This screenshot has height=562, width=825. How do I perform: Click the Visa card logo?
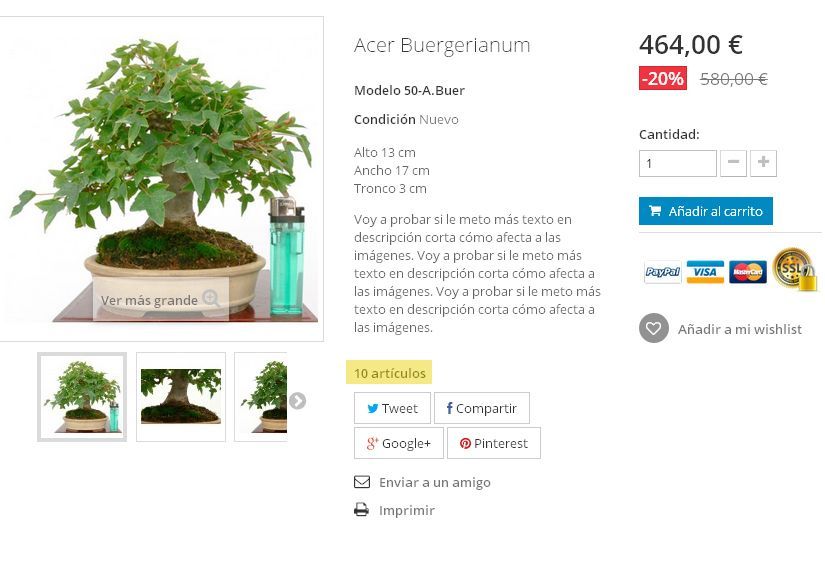click(x=705, y=272)
